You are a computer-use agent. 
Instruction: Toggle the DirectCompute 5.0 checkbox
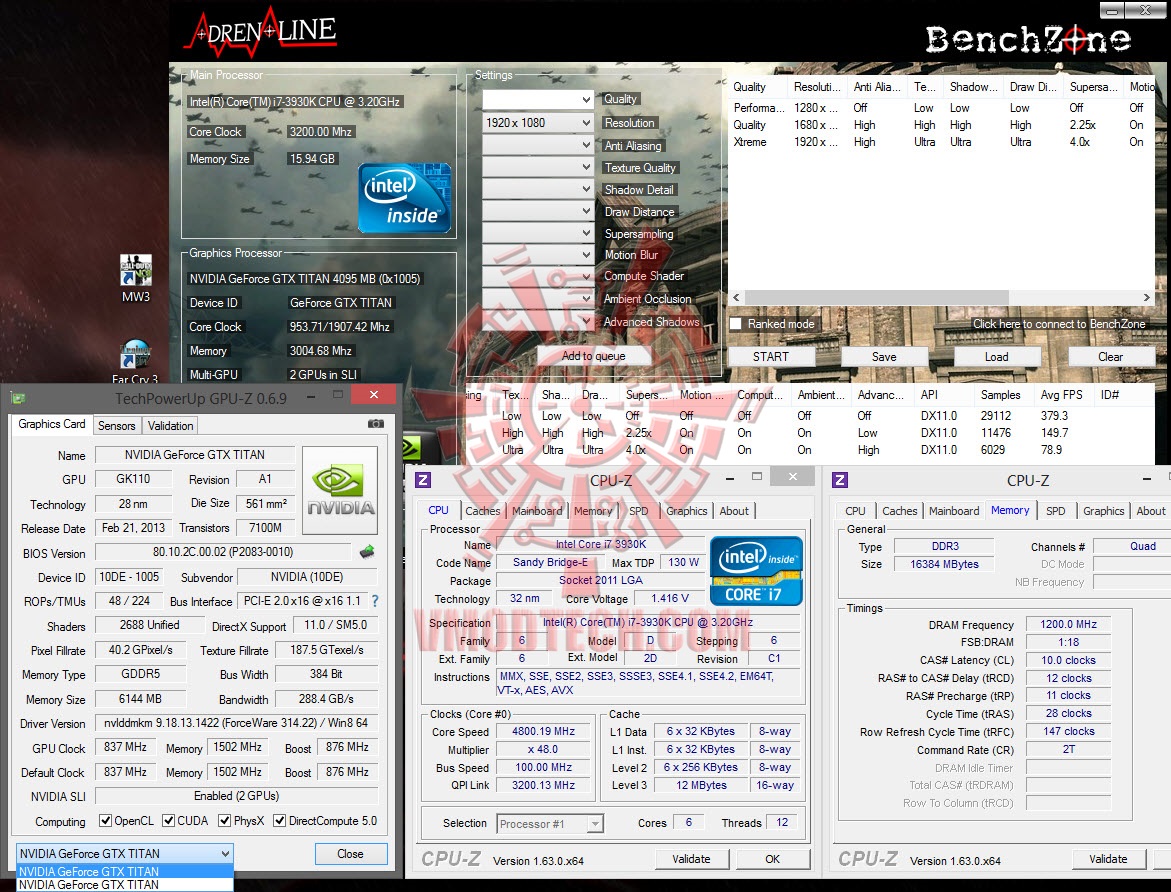279,820
